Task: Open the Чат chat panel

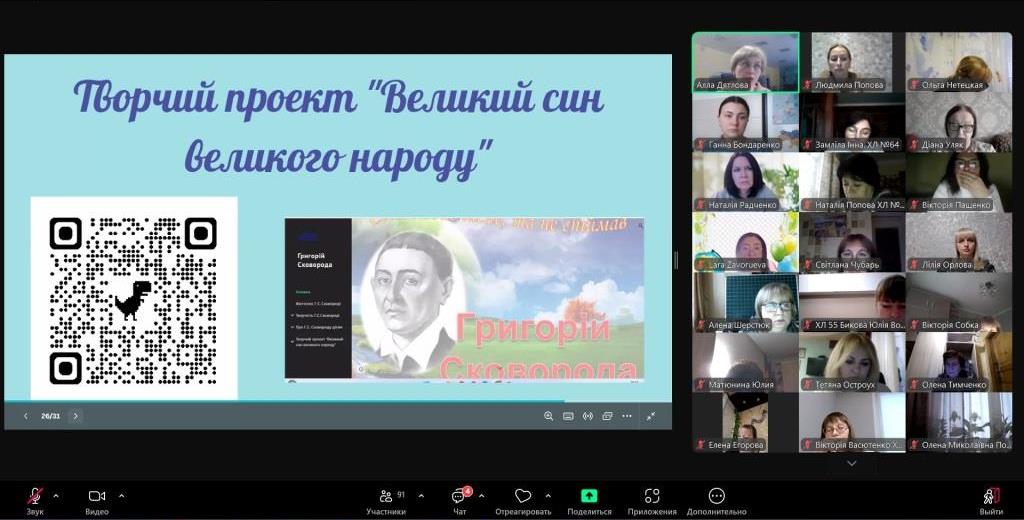Action: 460,501
